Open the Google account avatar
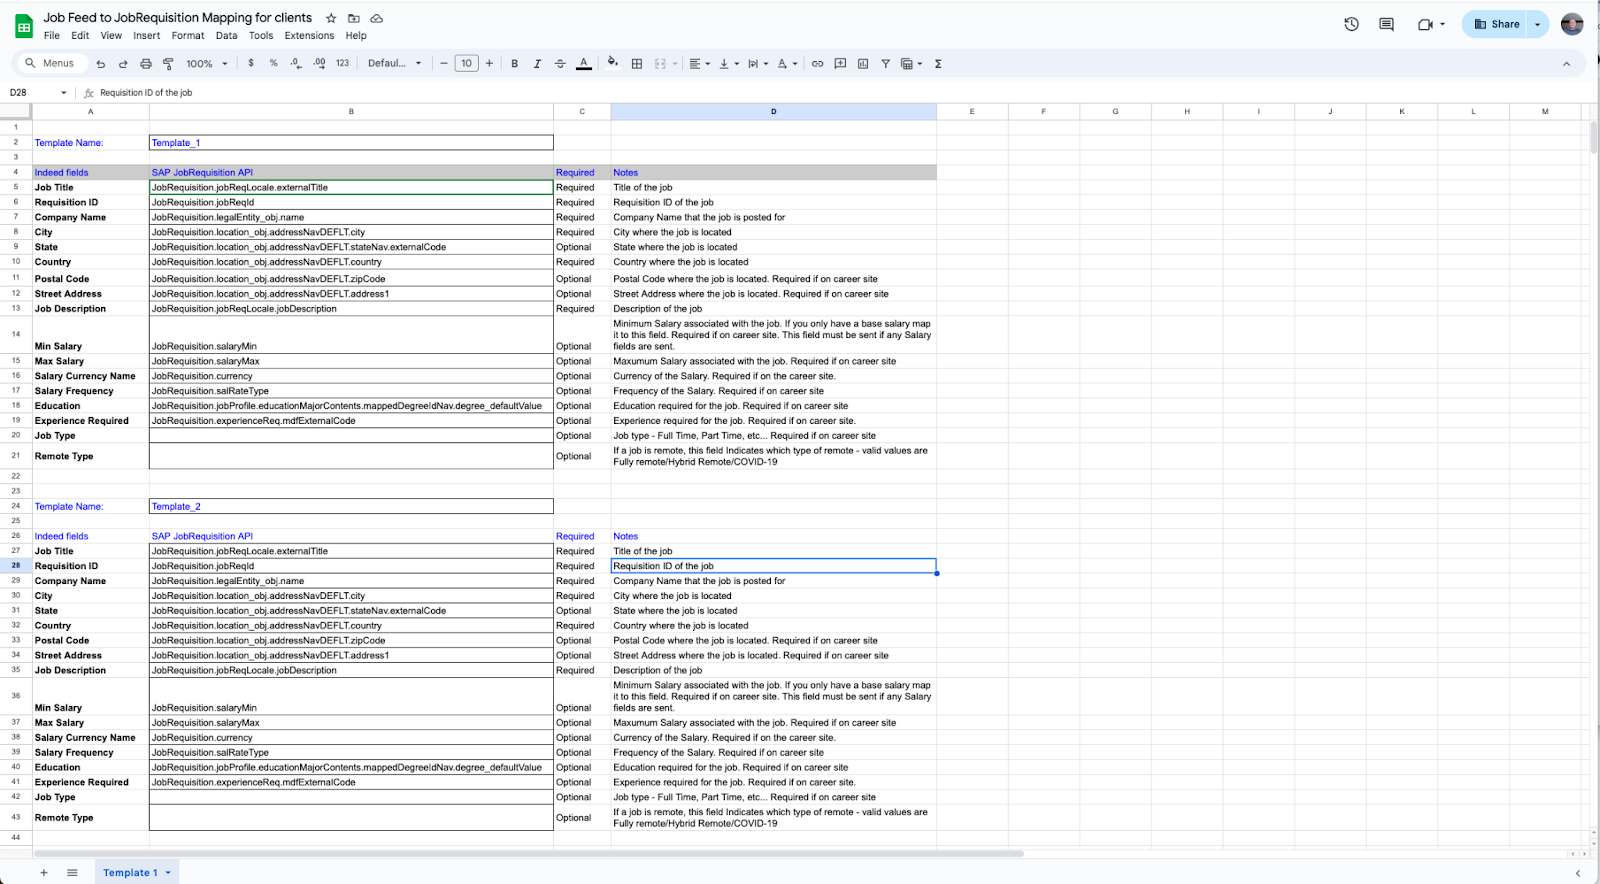The image size is (1600, 884). [1572, 24]
